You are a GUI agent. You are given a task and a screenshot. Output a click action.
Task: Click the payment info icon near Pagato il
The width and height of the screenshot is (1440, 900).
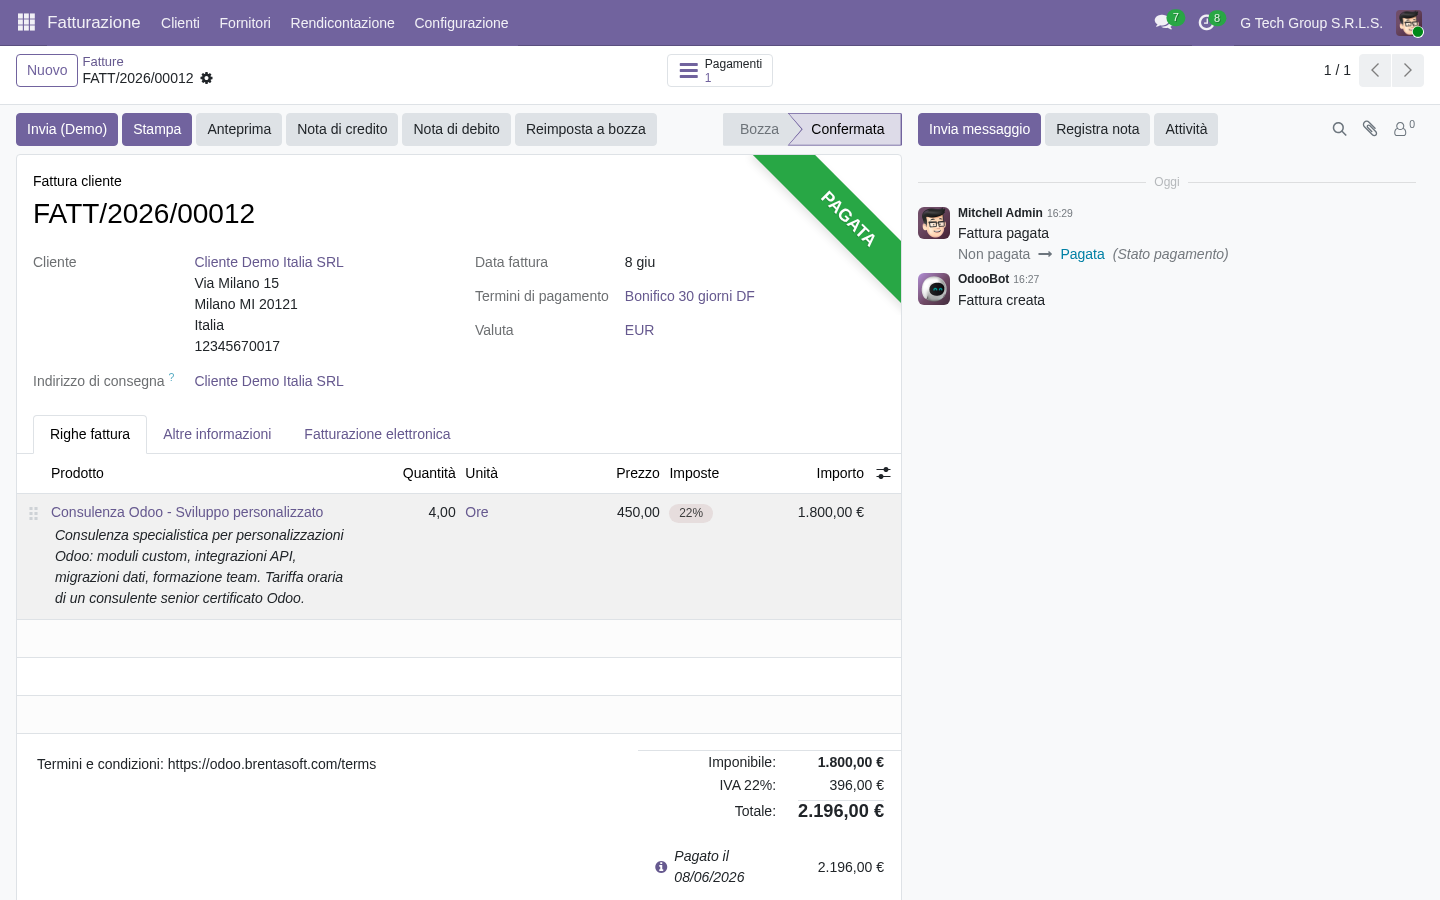pos(661,867)
